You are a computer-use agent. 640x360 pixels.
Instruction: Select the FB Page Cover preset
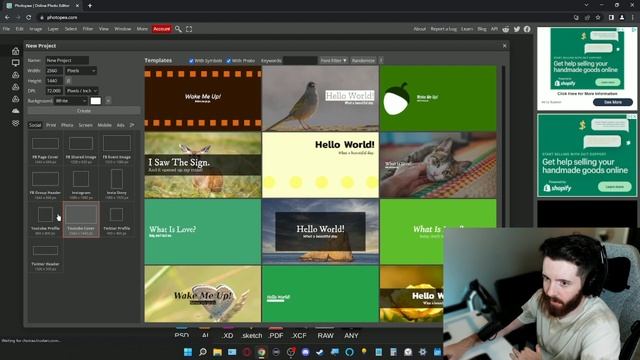[x=45, y=148]
